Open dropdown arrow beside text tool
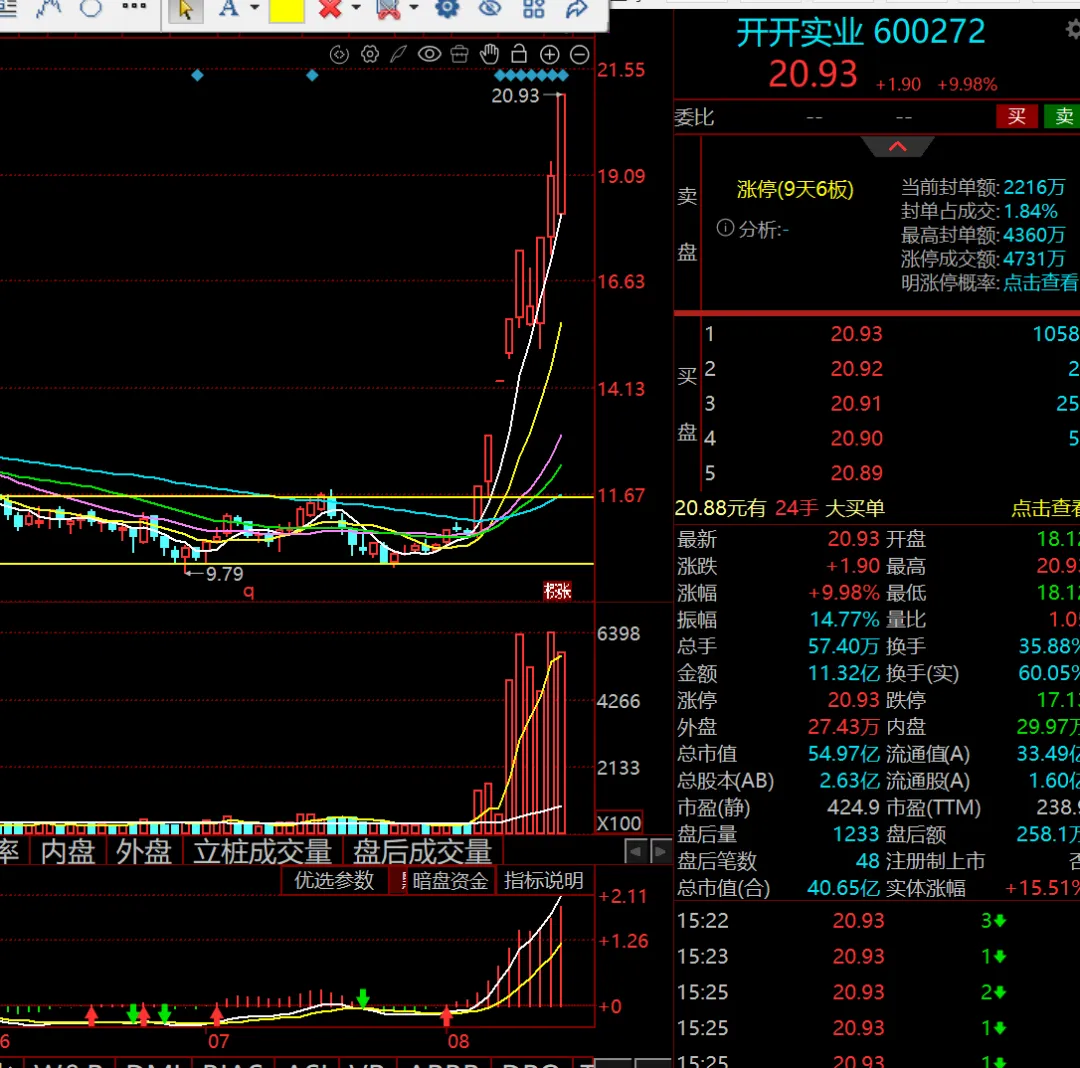 tap(255, 8)
